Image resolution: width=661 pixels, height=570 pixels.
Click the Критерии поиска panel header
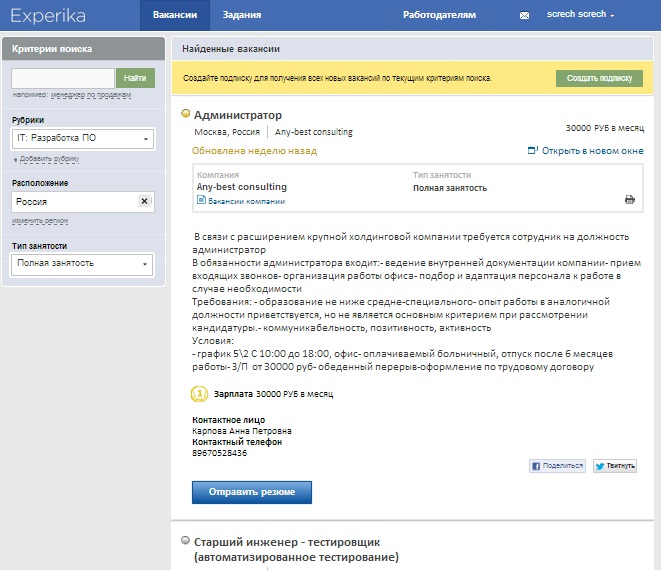(x=83, y=48)
